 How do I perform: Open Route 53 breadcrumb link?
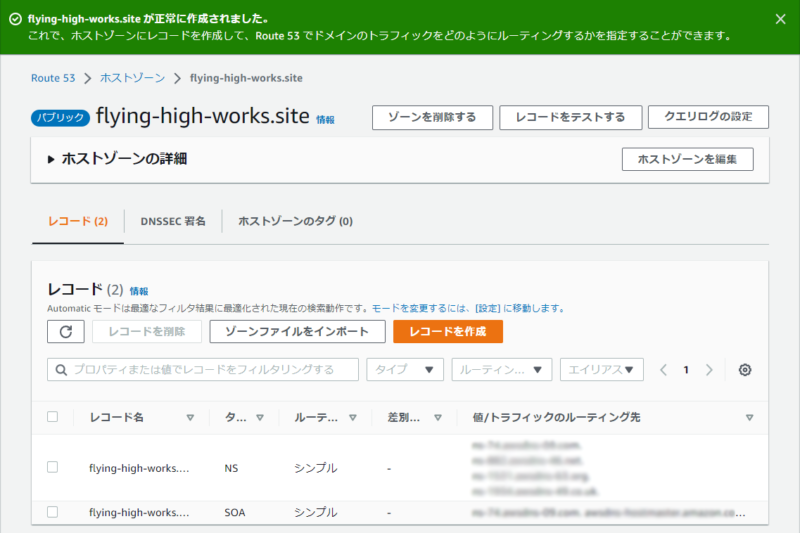(53, 78)
